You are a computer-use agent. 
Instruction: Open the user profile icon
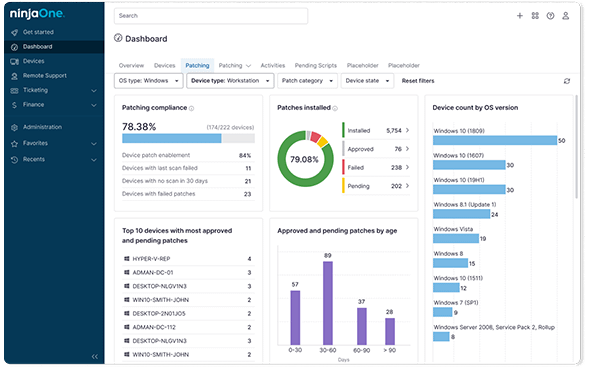(x=565, y=16)
